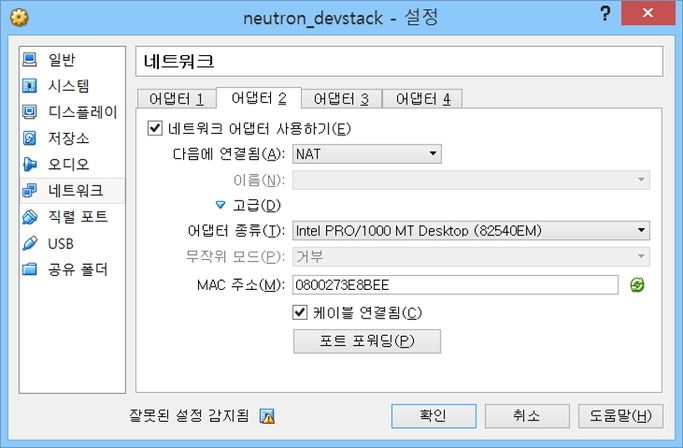This screenshot has width=683, height=448.
Task: Click the System (시스템) chip icon
Action: [30, 86]
